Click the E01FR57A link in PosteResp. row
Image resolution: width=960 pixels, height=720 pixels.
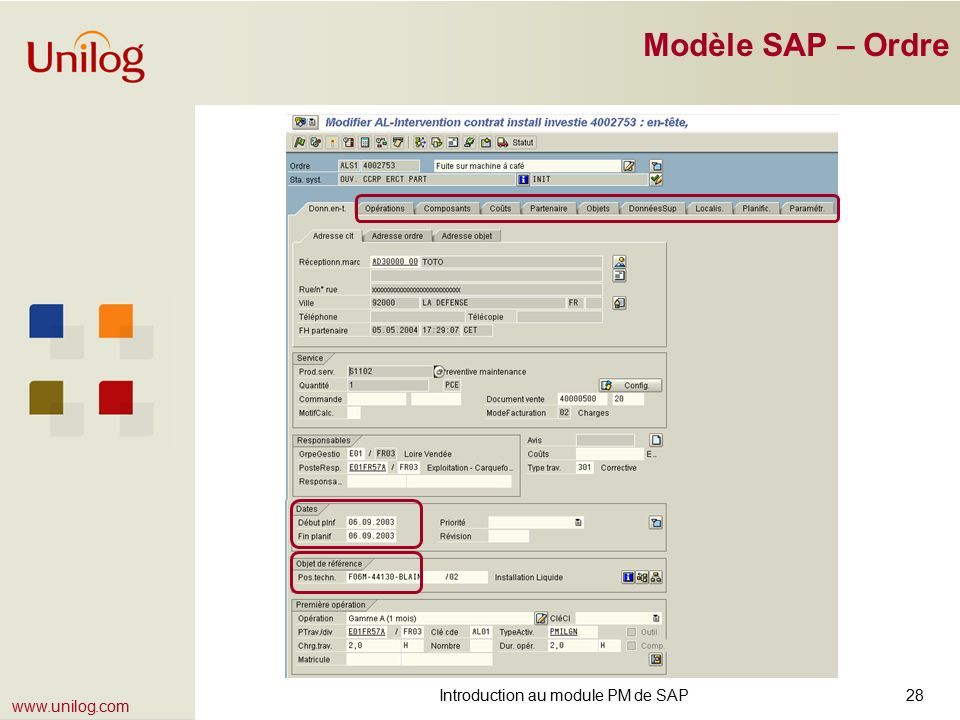[x=367, y=468]
